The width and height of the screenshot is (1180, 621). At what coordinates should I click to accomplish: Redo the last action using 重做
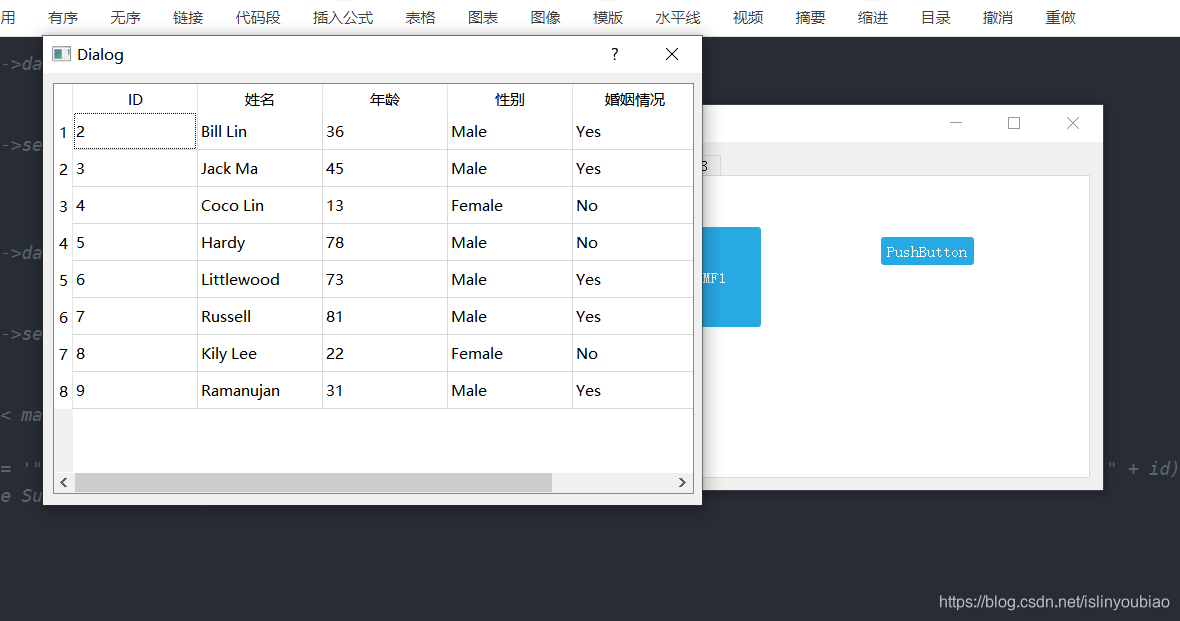point(1061,17)
